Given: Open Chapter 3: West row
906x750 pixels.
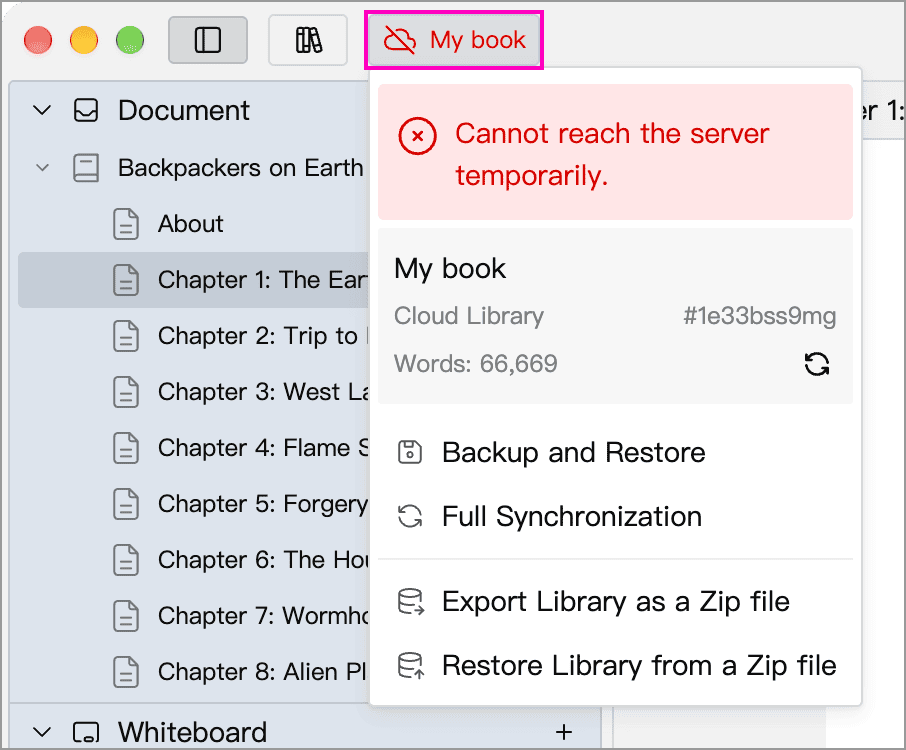Looking at the screenshot, I should [x=194, y=392].
